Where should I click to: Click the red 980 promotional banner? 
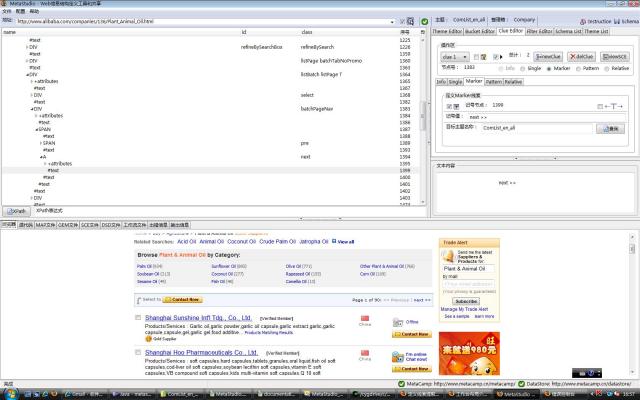tap(469, 353)
